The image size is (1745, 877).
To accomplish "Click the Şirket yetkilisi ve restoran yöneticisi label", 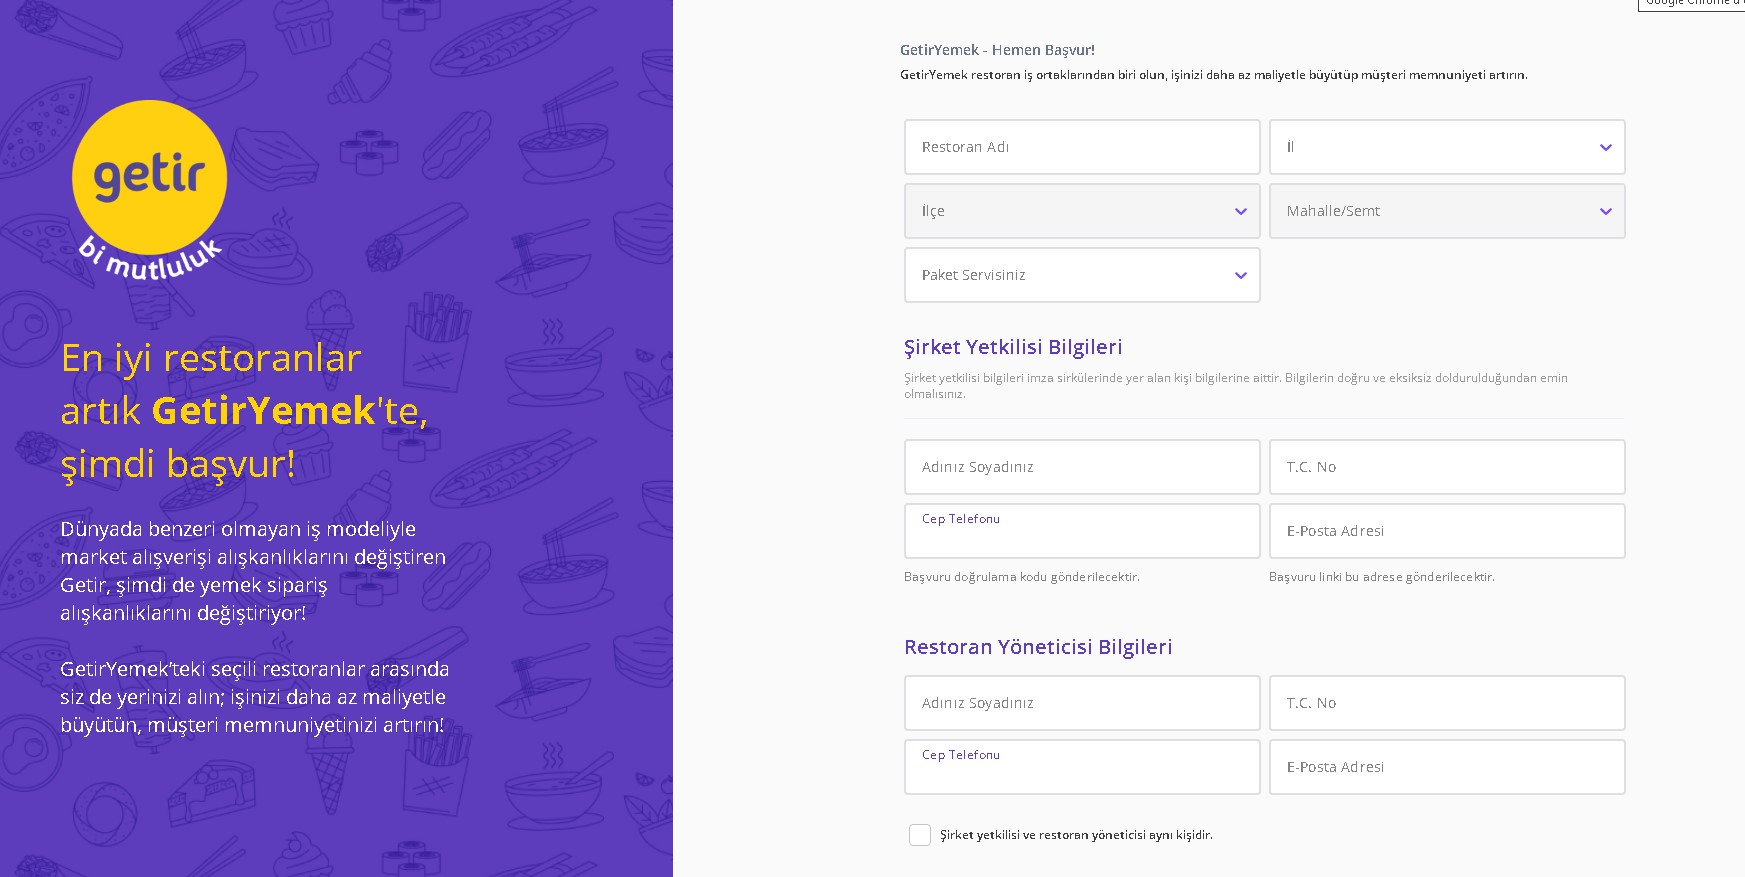I will click(1076, 835).
